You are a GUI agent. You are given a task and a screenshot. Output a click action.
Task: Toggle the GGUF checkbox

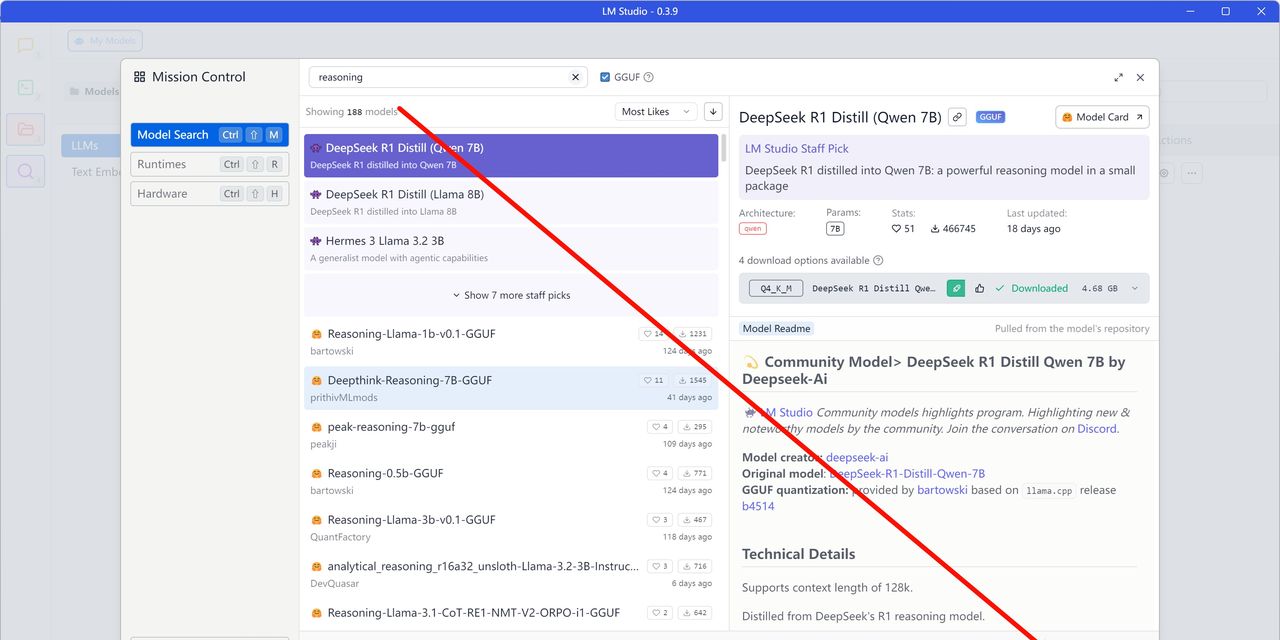[605, 77]
